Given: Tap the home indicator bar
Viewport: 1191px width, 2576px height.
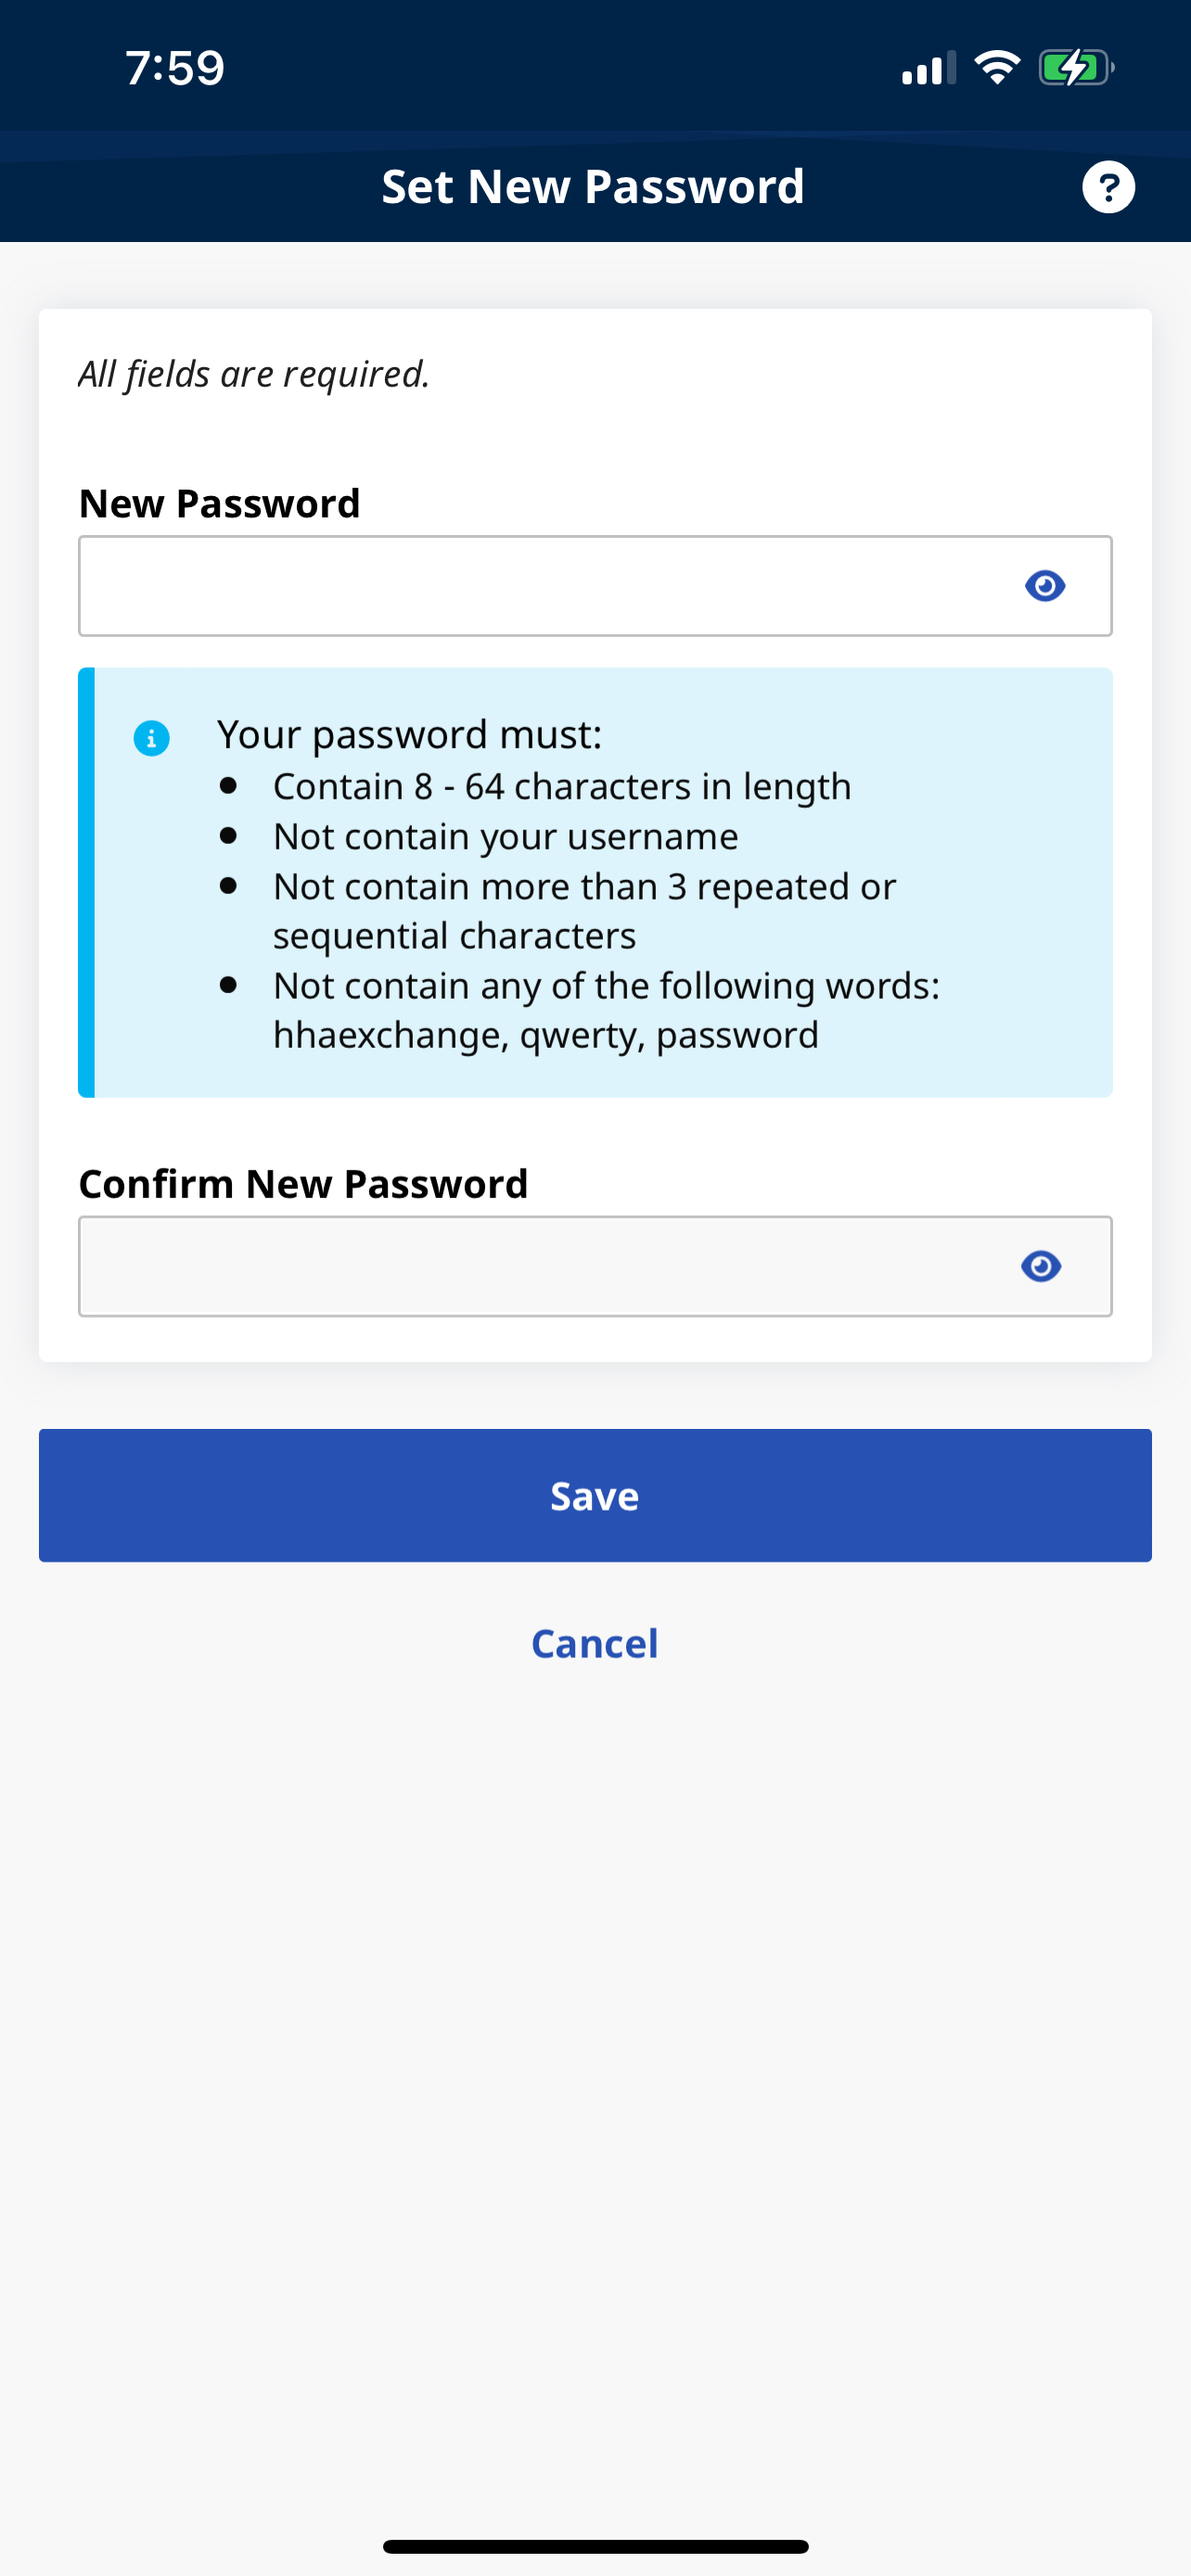Looking at the screenshot, I should (x=595, y=2546).
